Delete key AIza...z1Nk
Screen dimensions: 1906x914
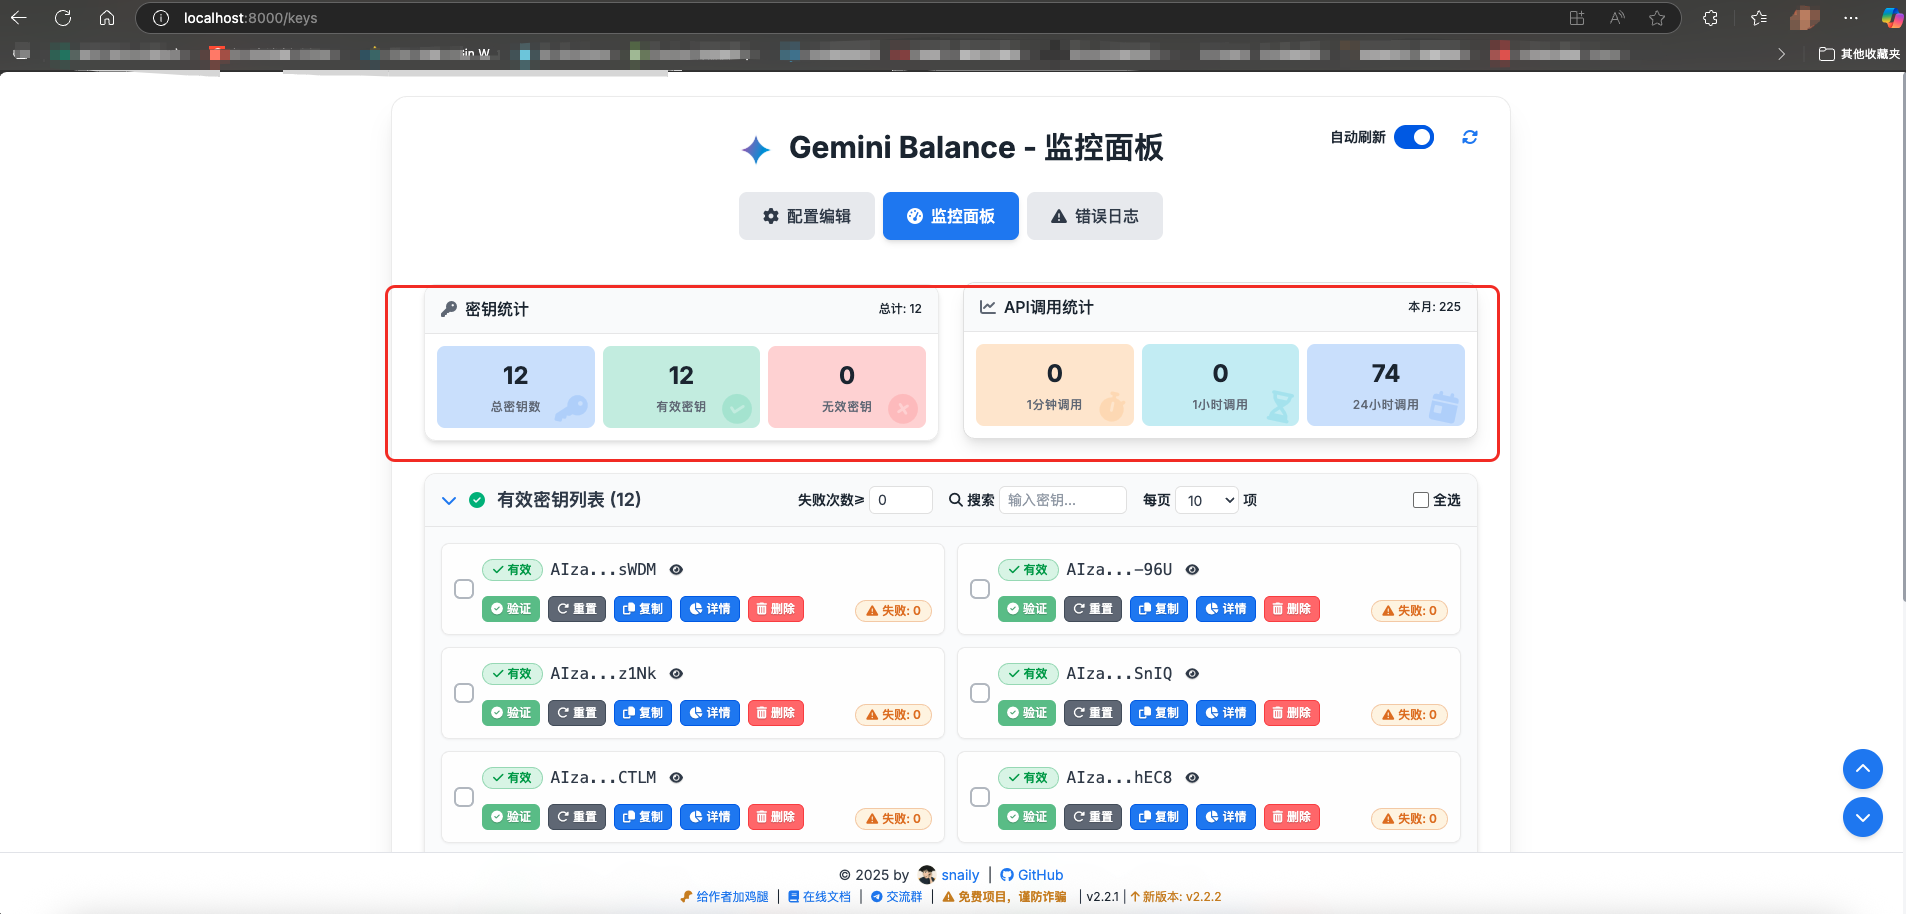pos(776,713)
